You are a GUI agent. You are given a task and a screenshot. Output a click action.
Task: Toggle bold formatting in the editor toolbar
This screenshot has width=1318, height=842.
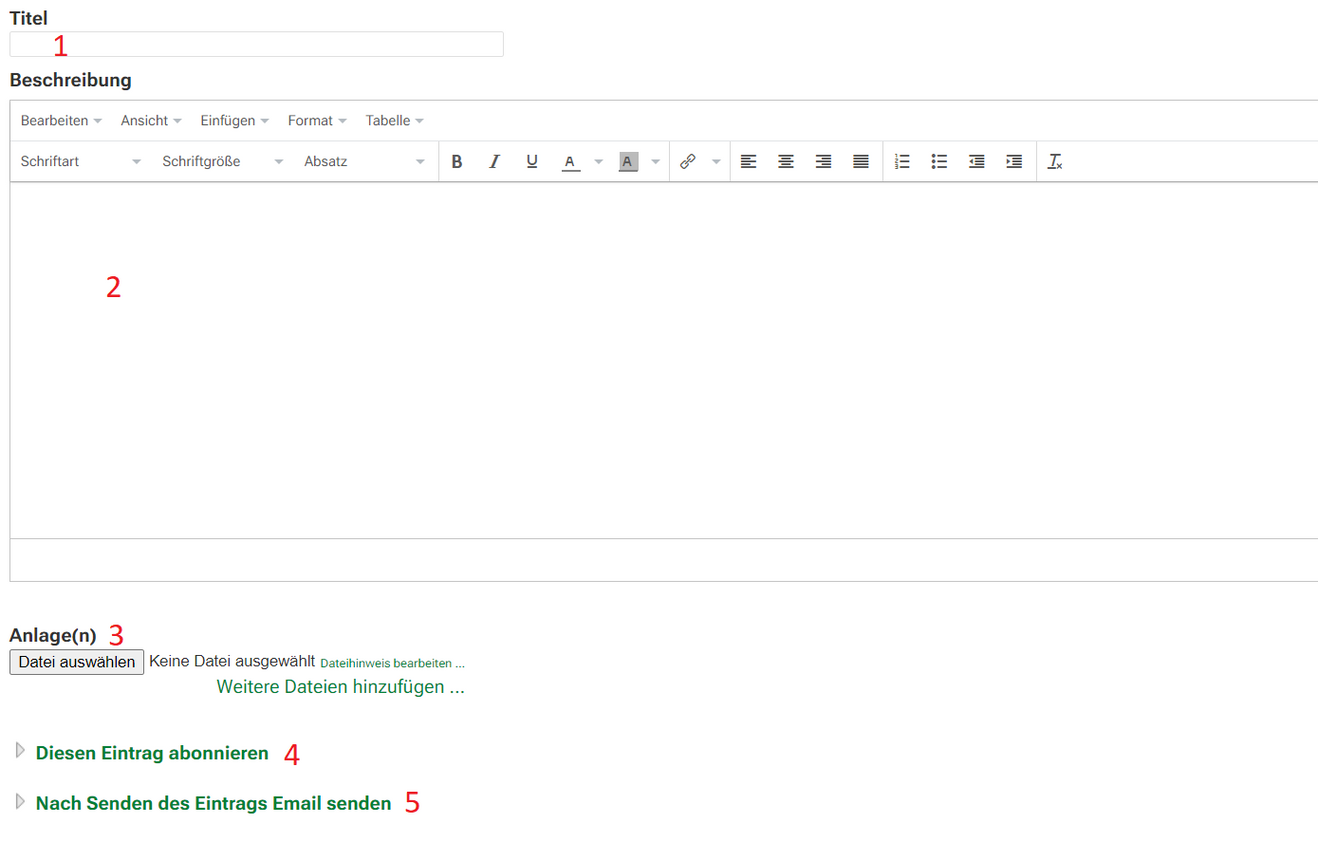click(457, 161)
